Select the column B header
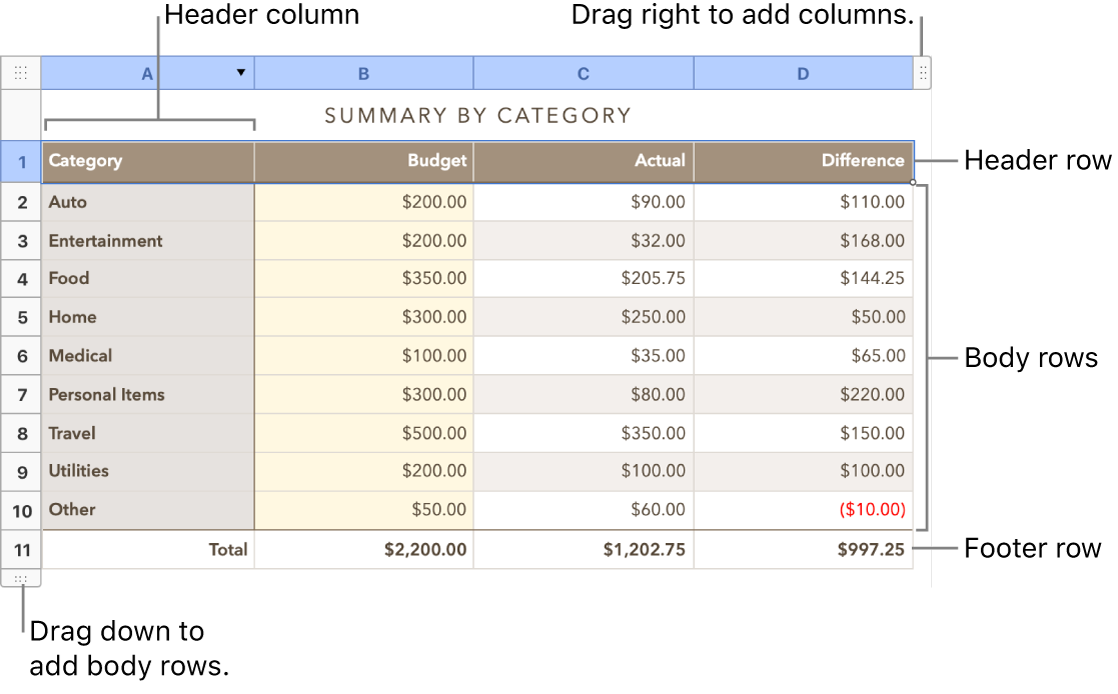1118x694 pixels. [363, 72]
